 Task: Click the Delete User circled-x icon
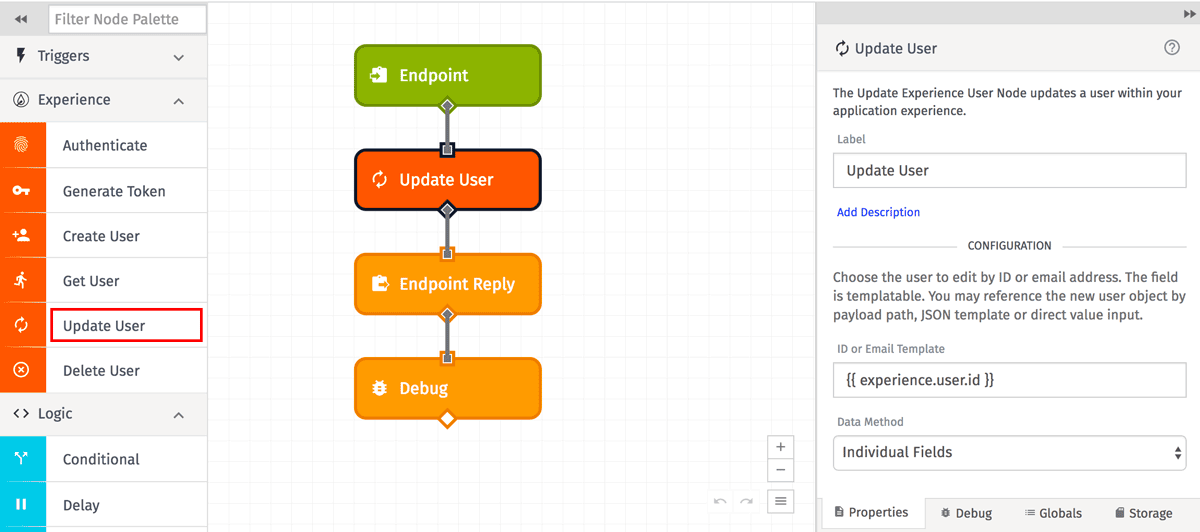click(22, 370)
